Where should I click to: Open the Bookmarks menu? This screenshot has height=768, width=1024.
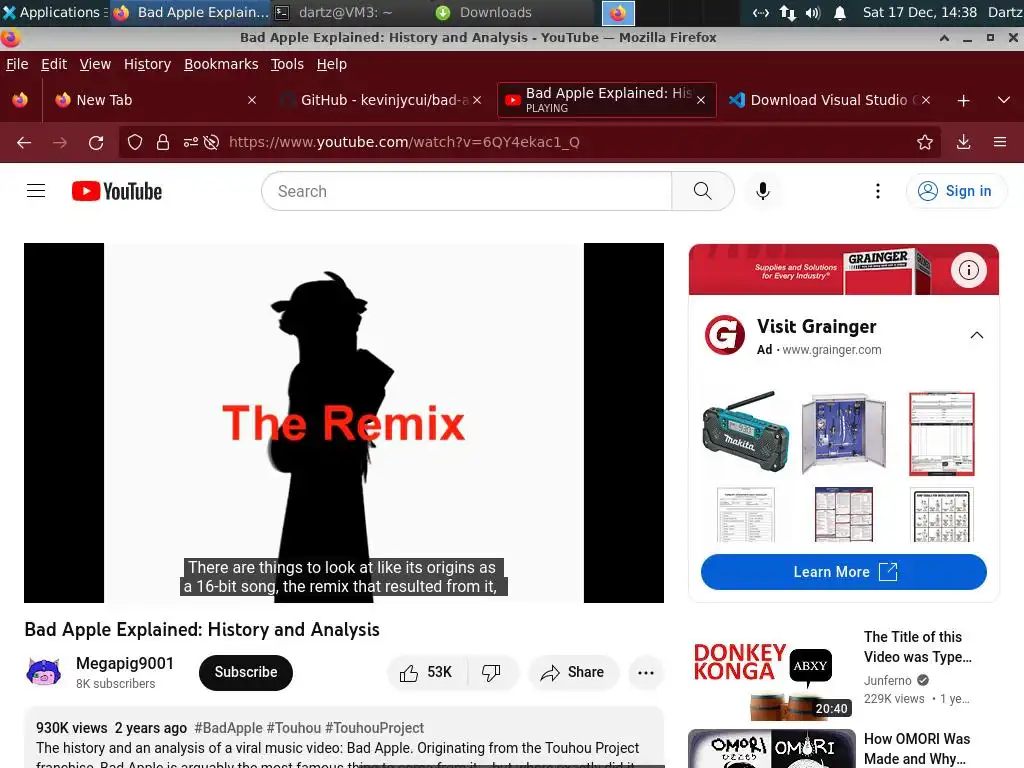(221, 64)
